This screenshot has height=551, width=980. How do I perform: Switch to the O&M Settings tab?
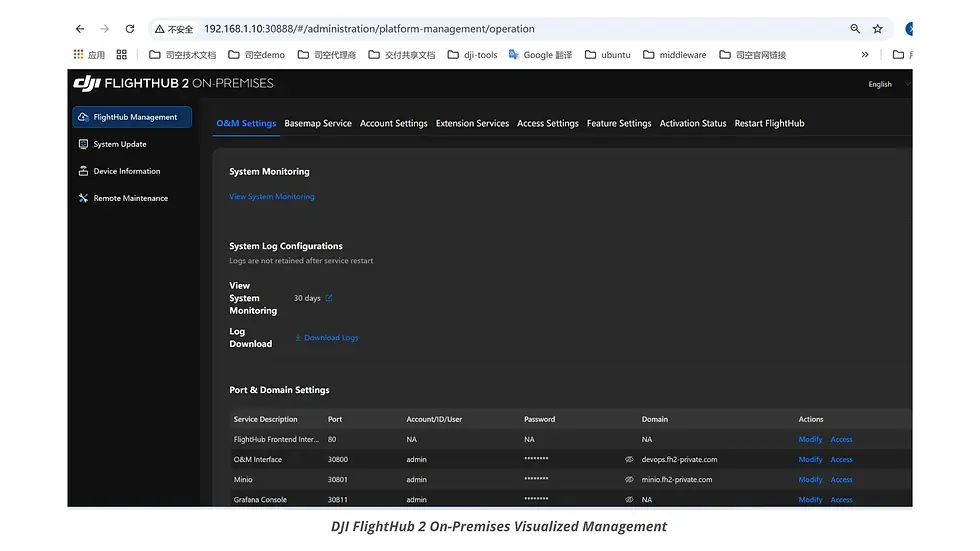246,123
